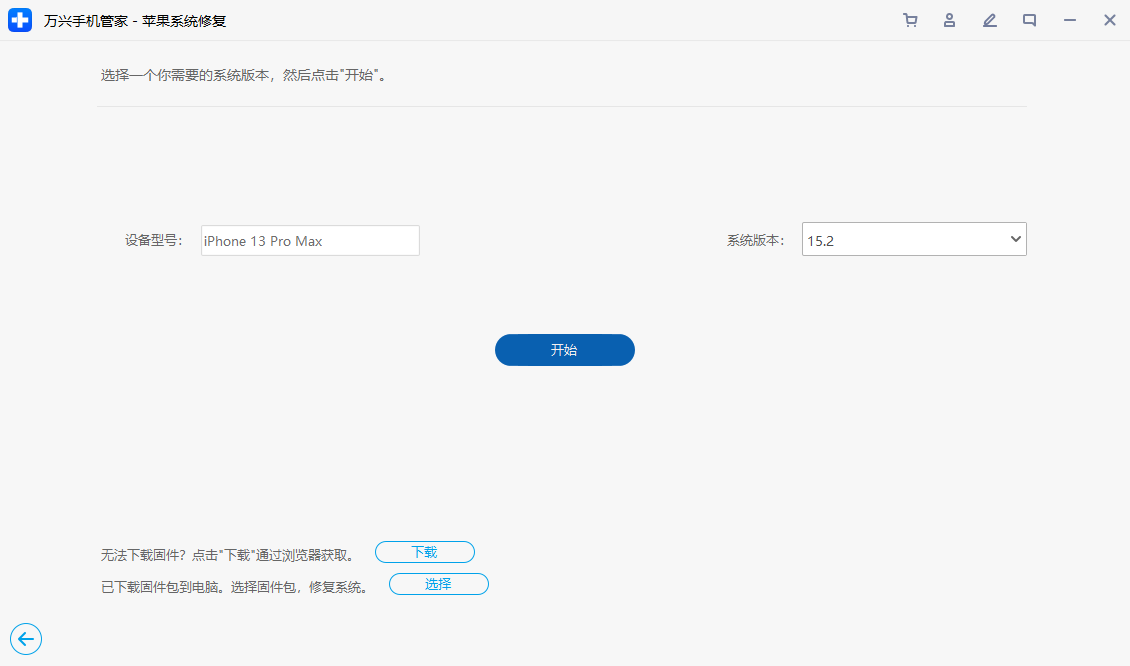
Task: Minimize the 苹果系统修复 window
Action: pos(1069,20)
